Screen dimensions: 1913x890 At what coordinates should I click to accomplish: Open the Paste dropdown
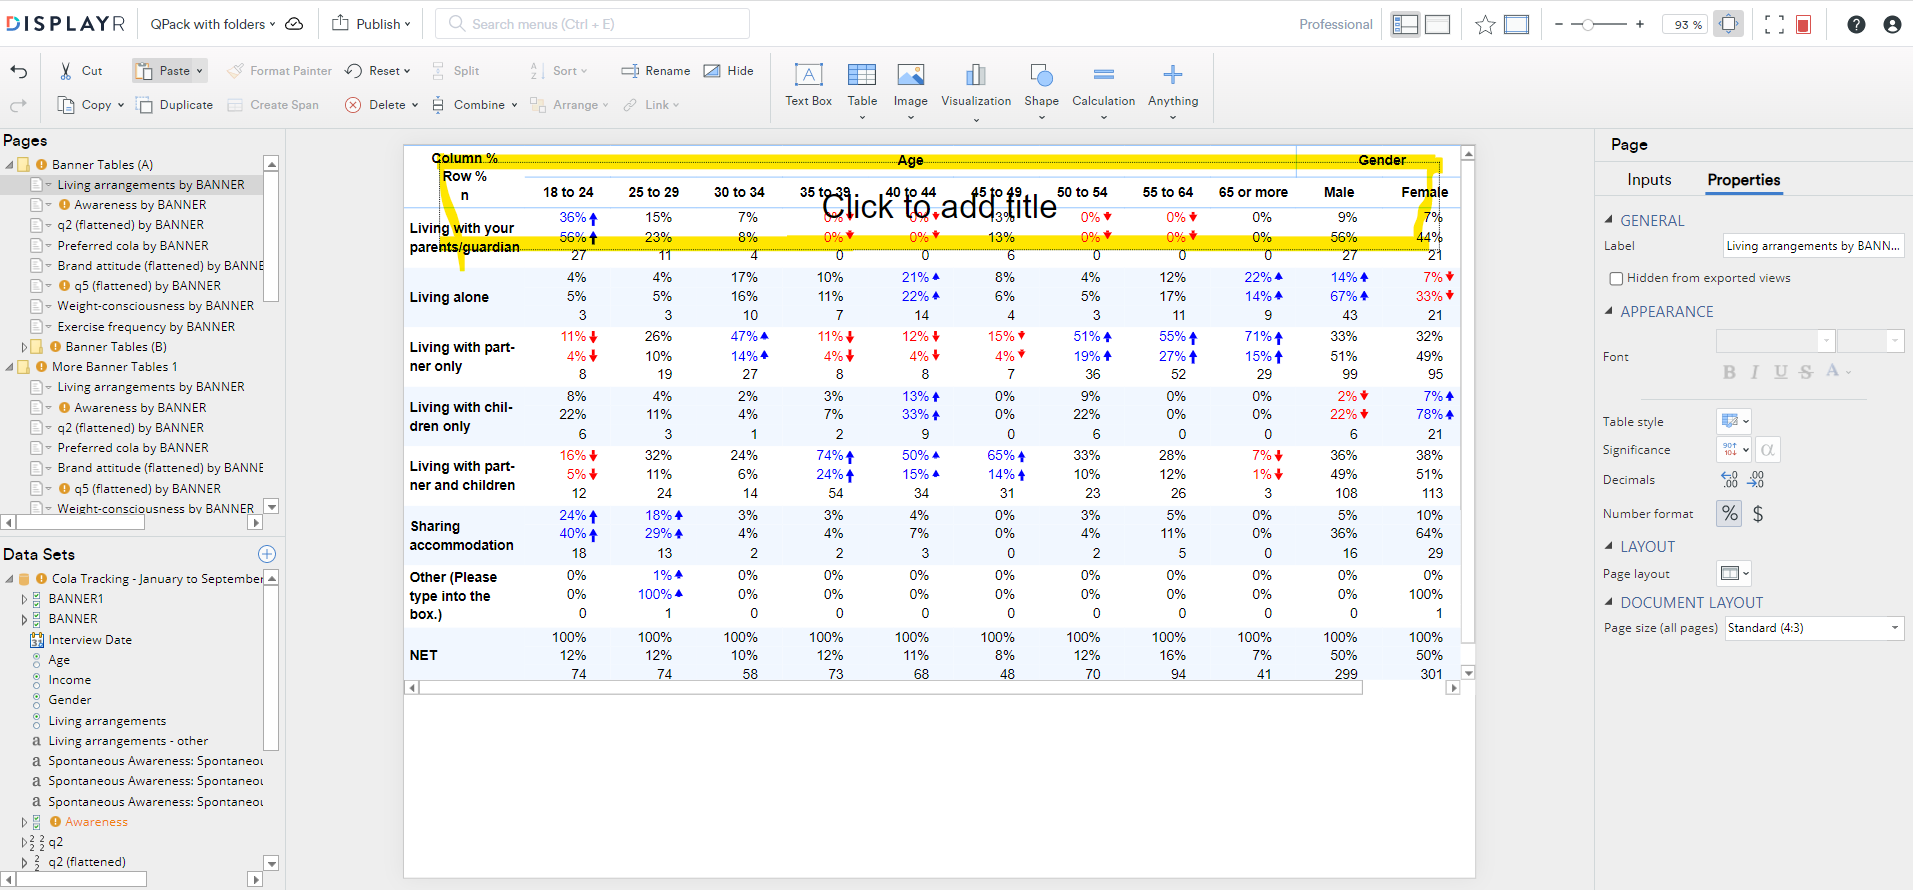tap(200, 71)
